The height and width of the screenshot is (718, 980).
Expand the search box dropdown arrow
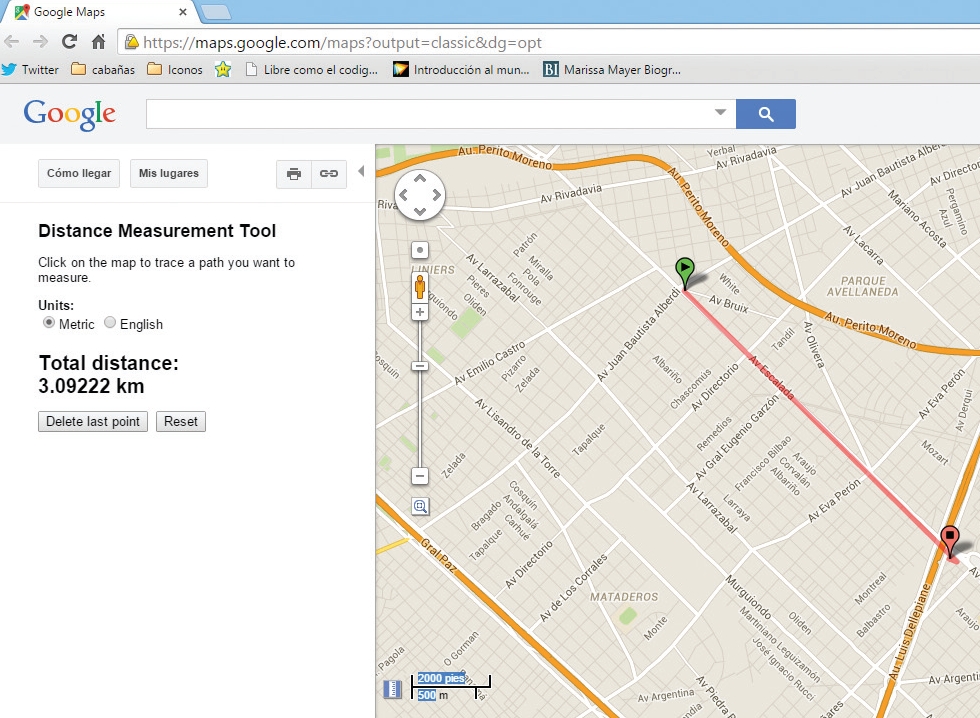tap(721, 112)
